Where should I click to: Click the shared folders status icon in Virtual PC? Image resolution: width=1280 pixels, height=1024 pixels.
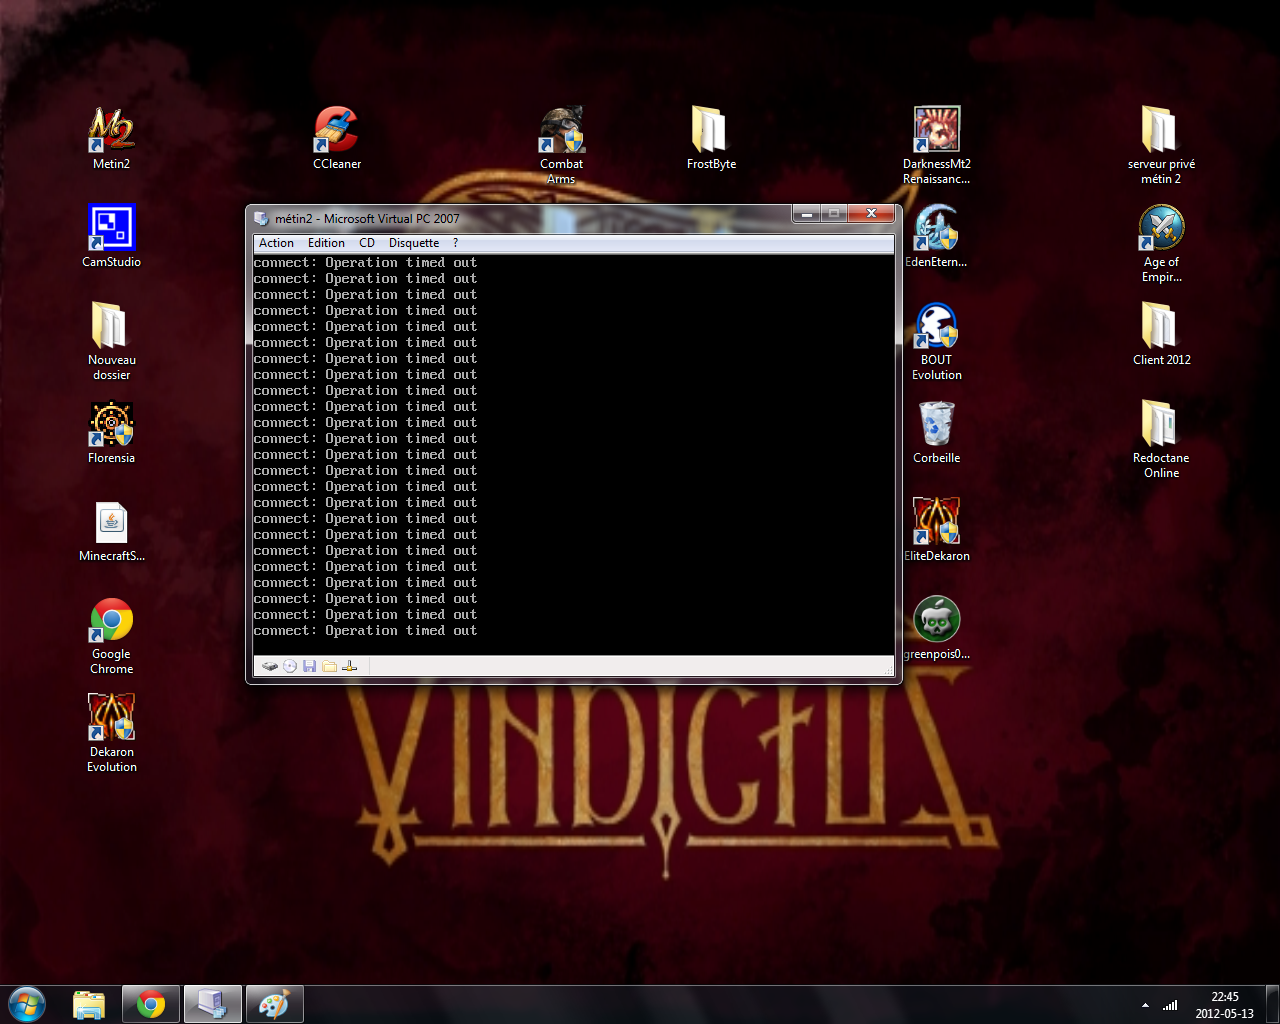point(329,666)
